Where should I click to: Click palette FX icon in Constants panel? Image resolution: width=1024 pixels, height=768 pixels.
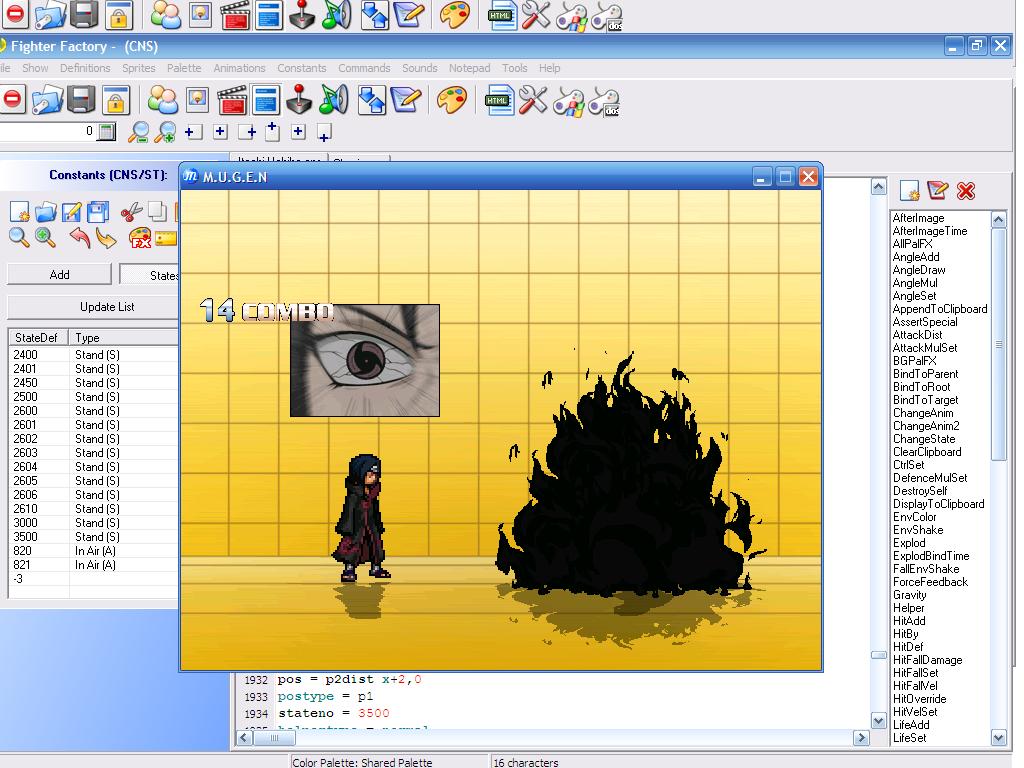pyautogui.click(x=140, y=238)
